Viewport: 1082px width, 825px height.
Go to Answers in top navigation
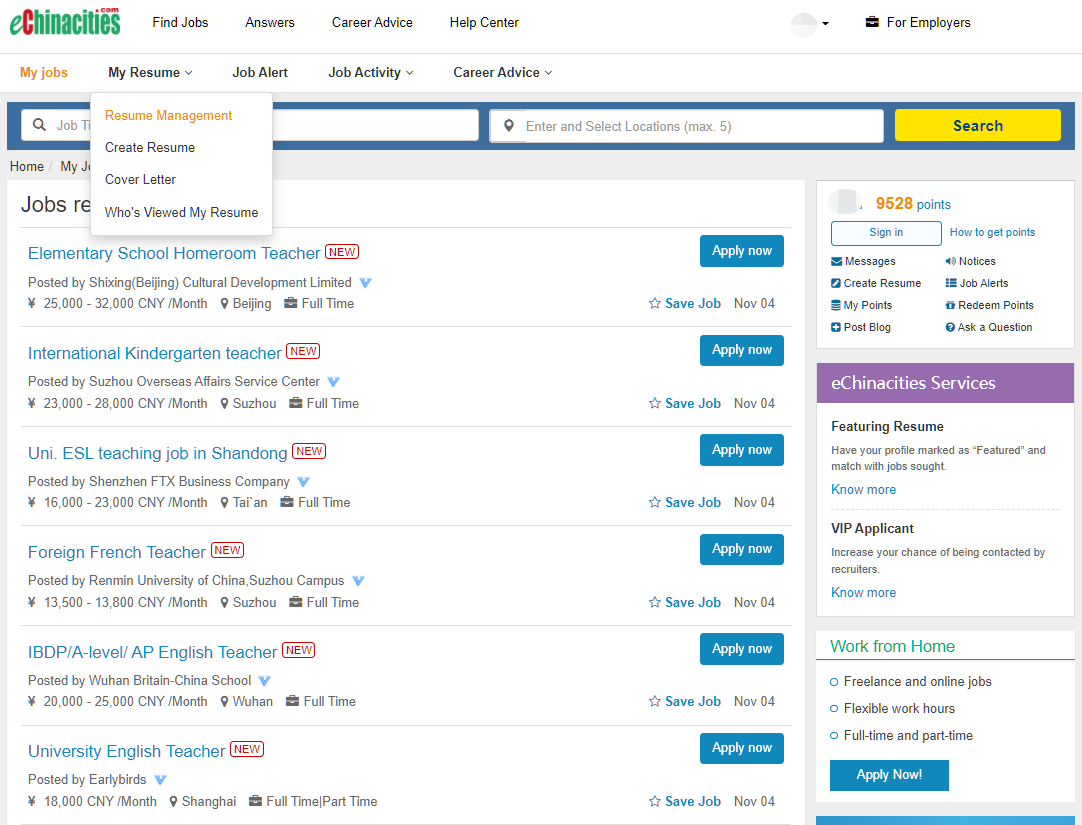(x=270, y=23)
